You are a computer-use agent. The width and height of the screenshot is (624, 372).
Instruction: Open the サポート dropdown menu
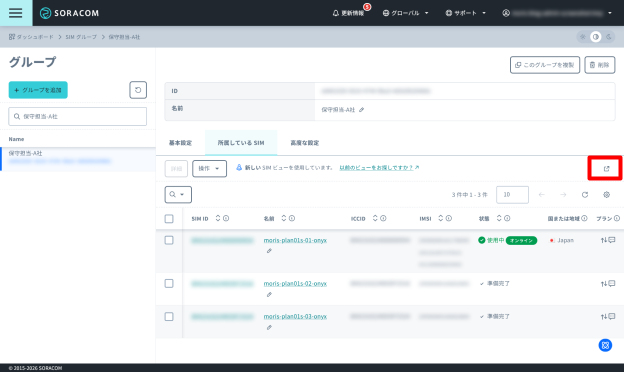pos(466,13)
